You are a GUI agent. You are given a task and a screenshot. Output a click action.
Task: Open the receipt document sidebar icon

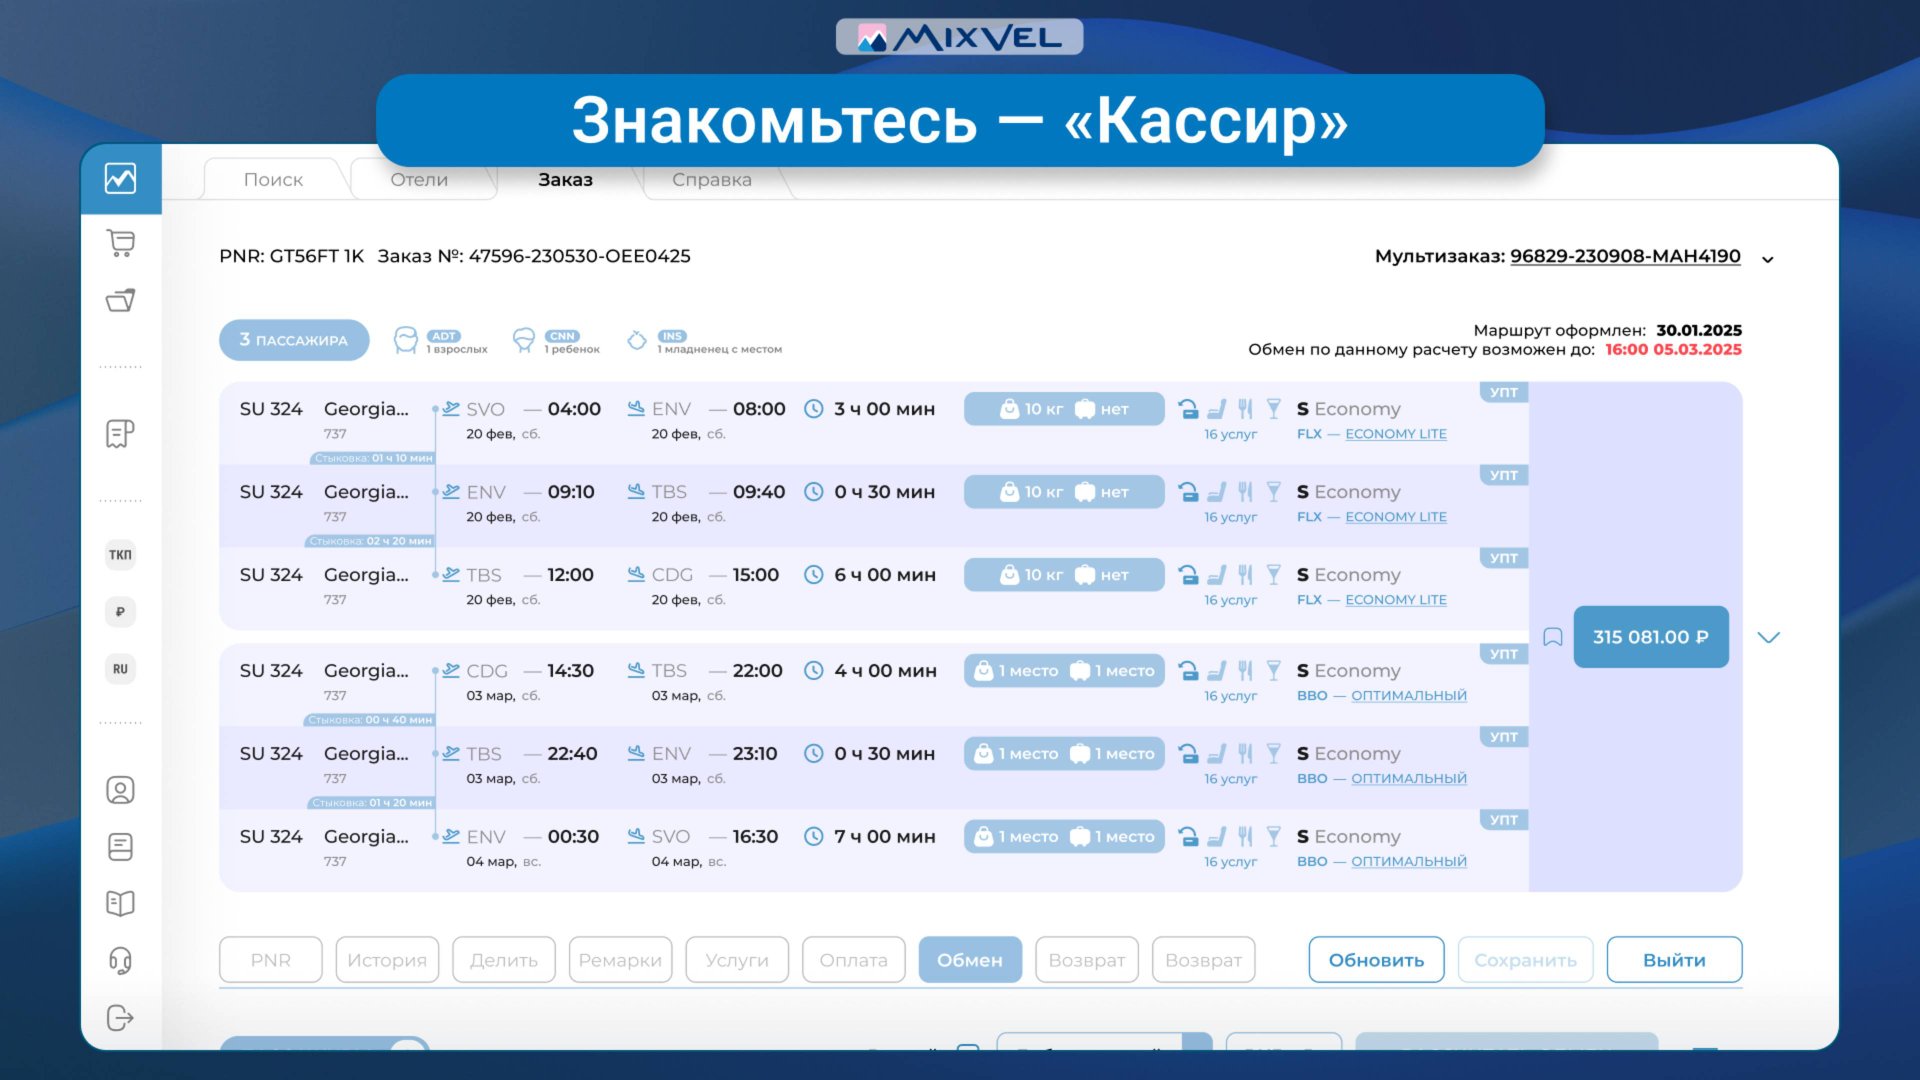click(120, 433)
